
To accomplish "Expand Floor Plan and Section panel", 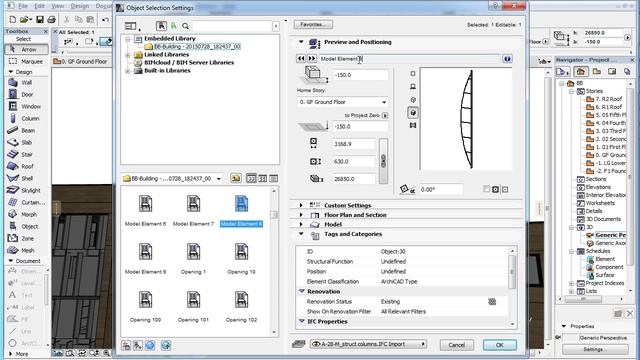I will pos(301,215).
